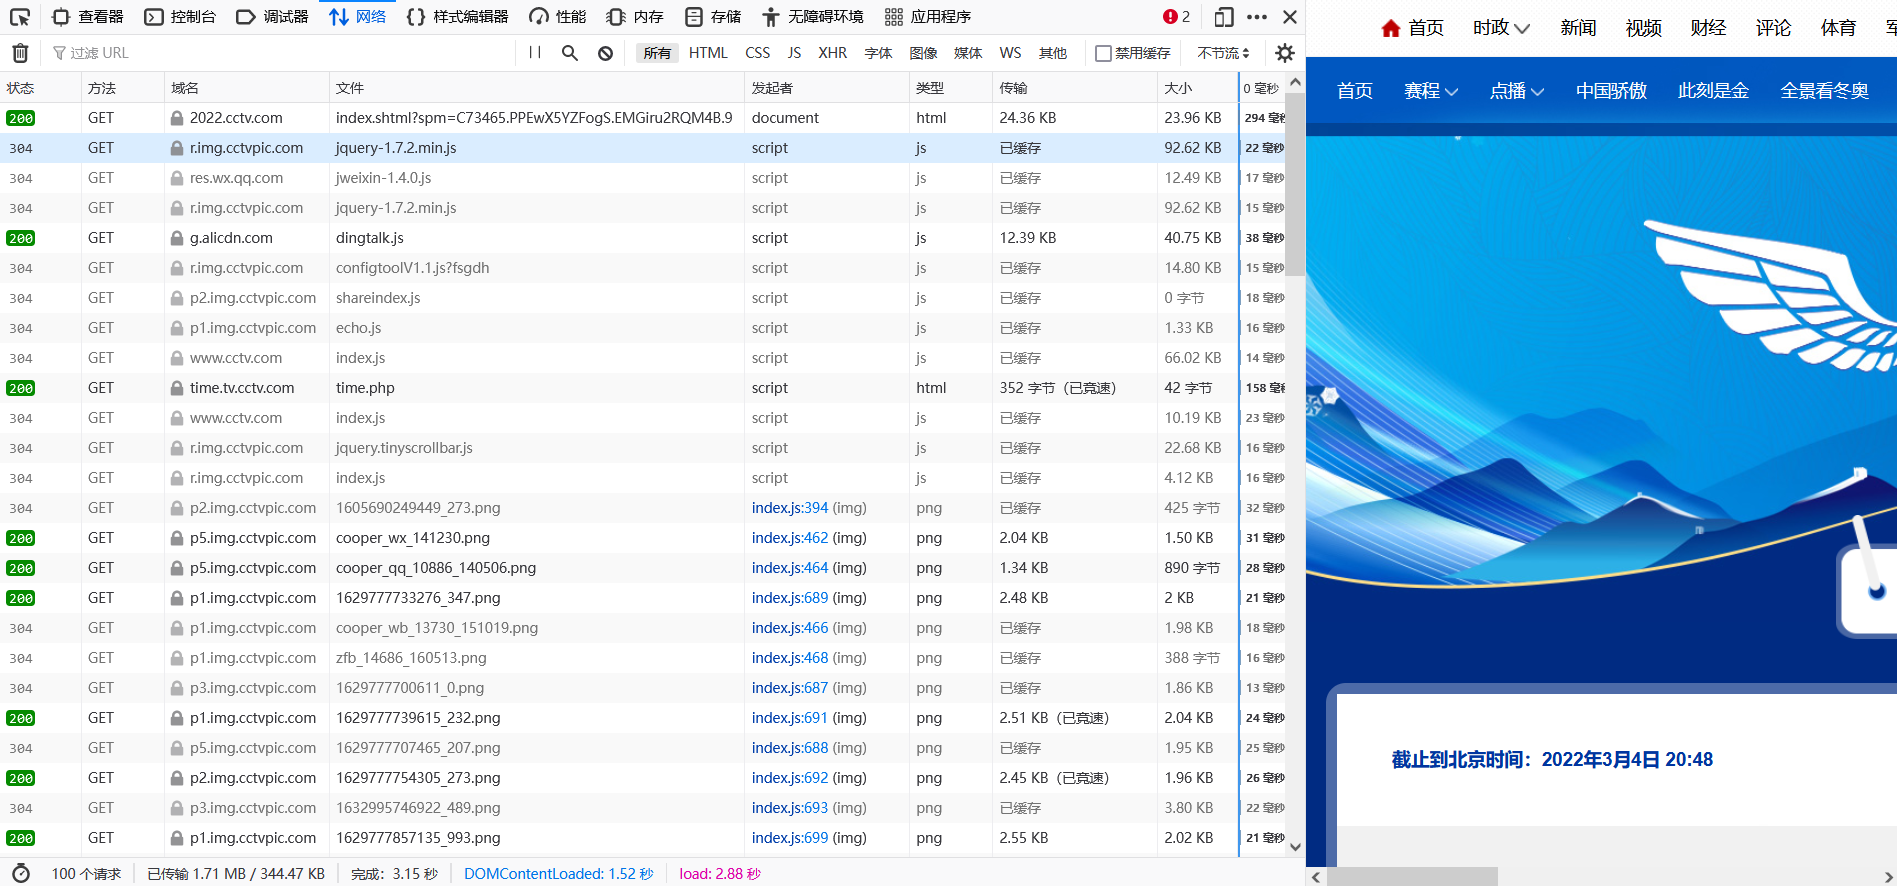
Task: Open network settings gear menu
Action: pos(1285,53)
